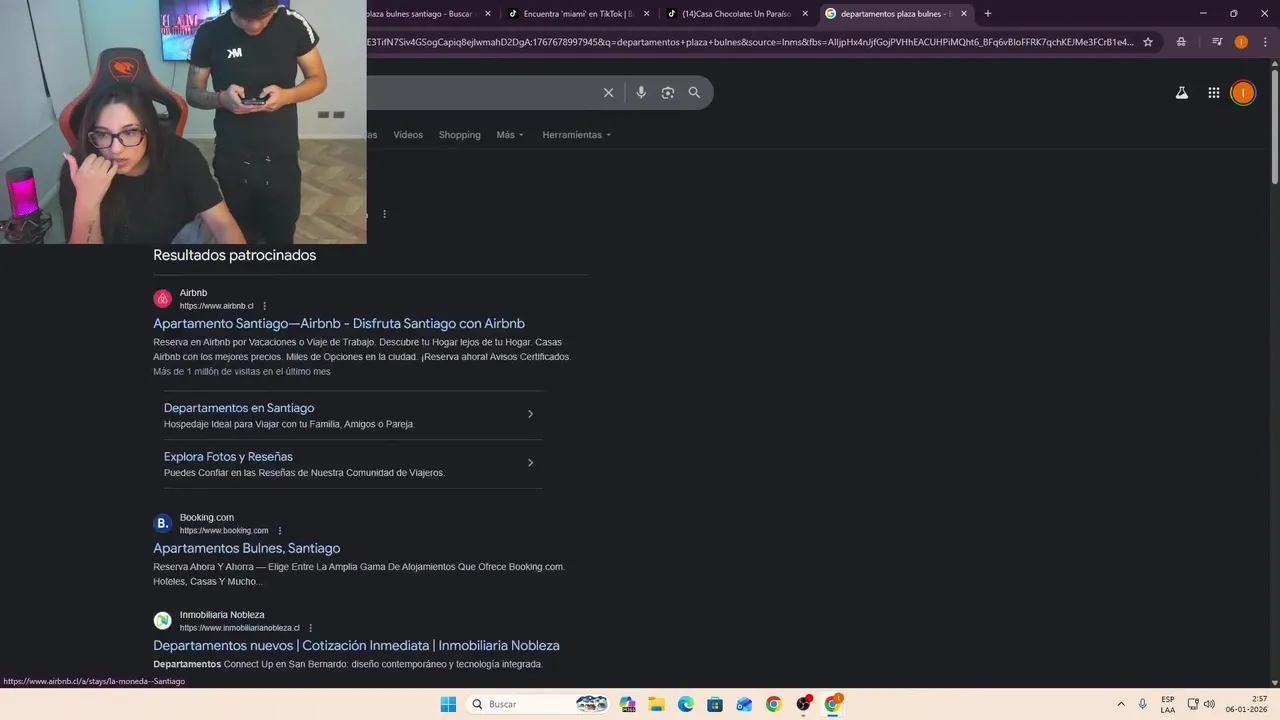
Task: Open taskbar clock showing 2:57
Action: tap(1248, 704)
